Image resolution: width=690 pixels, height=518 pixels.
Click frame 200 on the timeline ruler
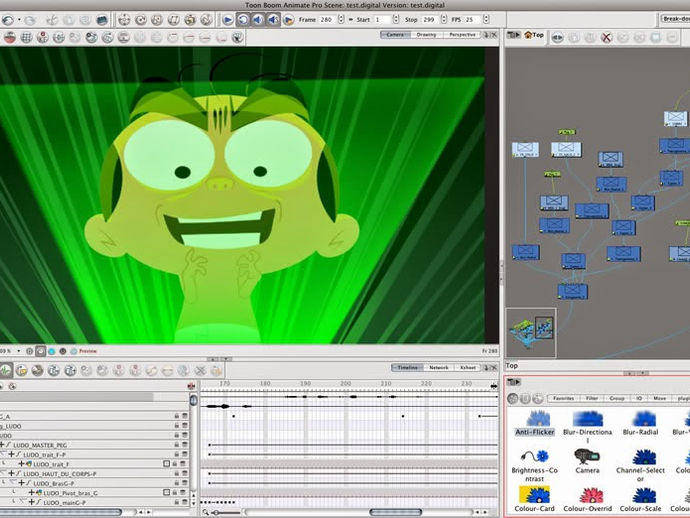345,384
